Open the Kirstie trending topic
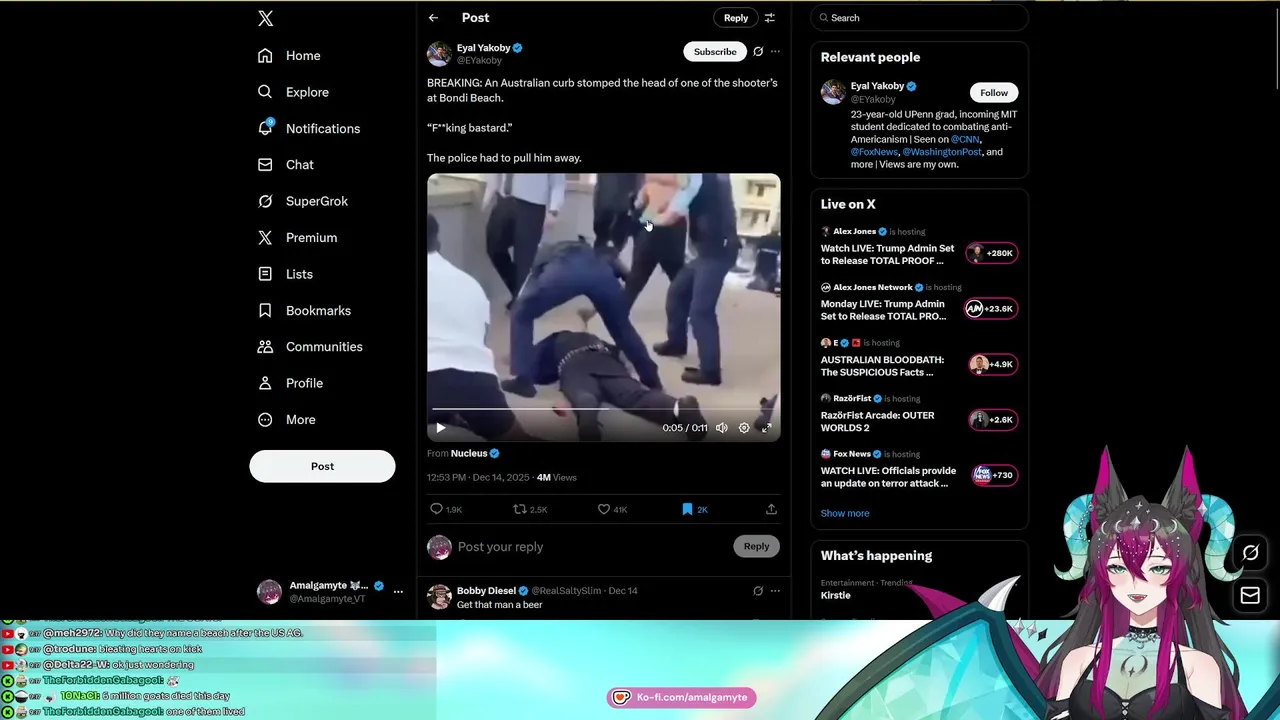 pos(836,595)
